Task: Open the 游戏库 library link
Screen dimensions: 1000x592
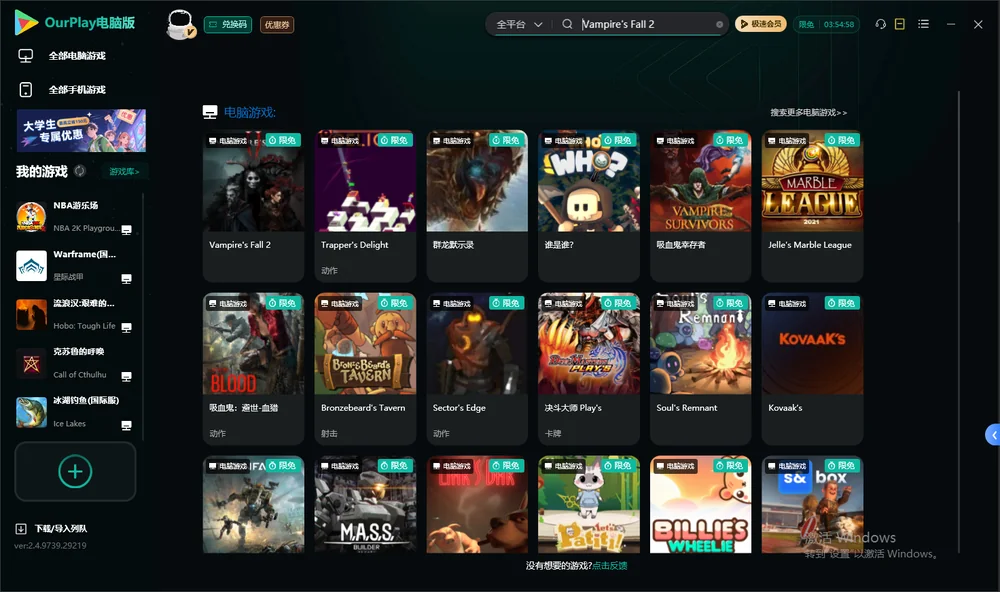Action: click(x=124, y=172)
